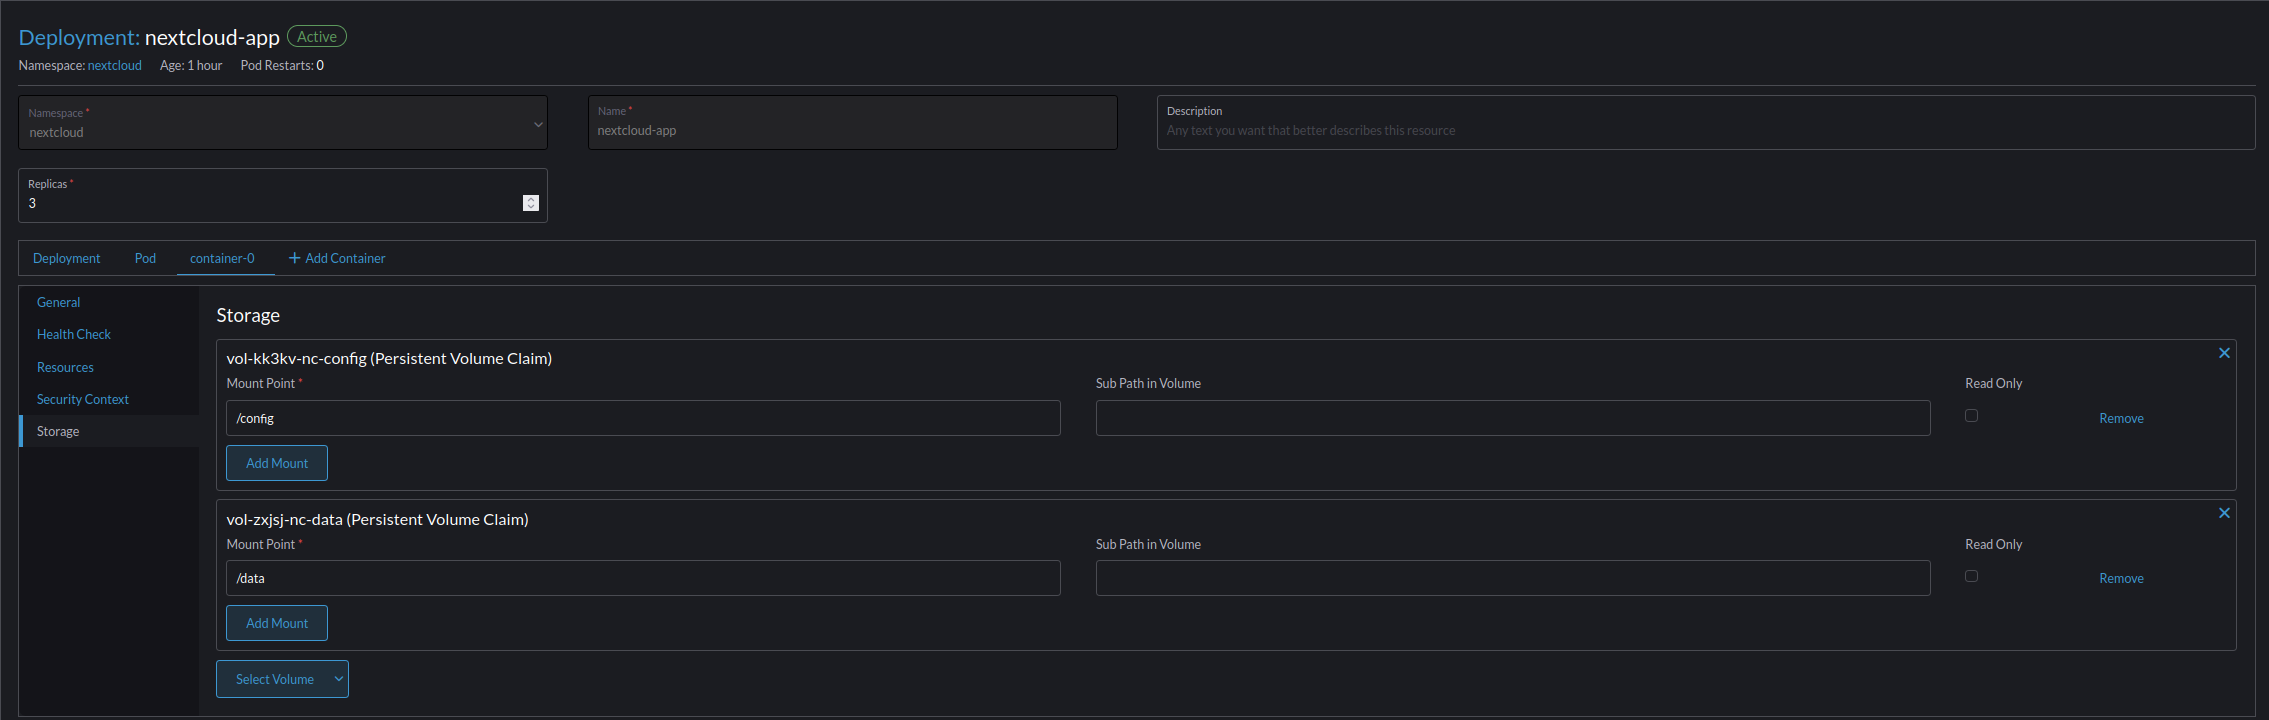Click Add Mount under nc-data volume
2269x720 pixels.
coord(277,623)
